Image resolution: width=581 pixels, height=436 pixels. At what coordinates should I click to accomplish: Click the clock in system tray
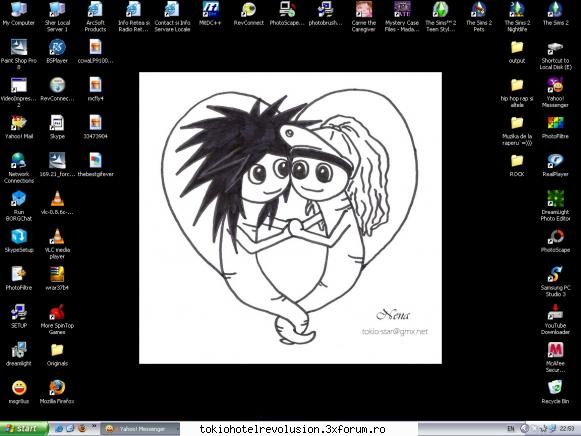point(567,429)
